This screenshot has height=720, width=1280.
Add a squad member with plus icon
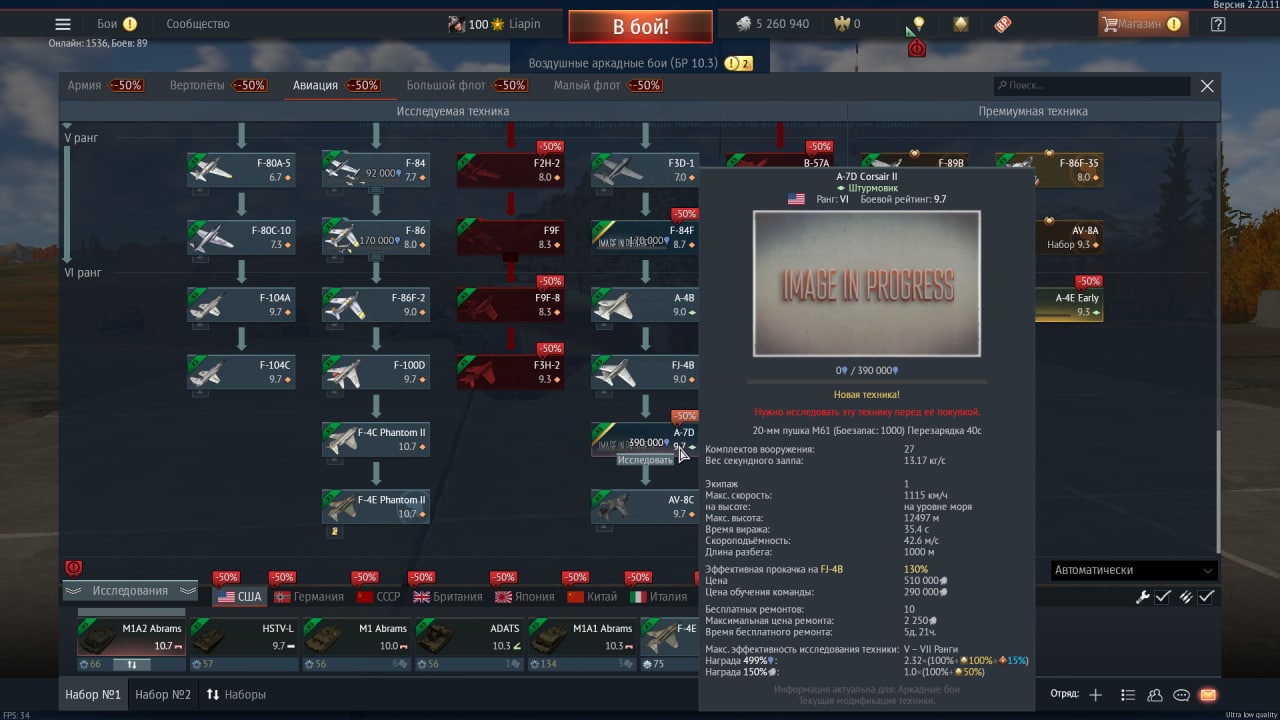coord(1096,694)
